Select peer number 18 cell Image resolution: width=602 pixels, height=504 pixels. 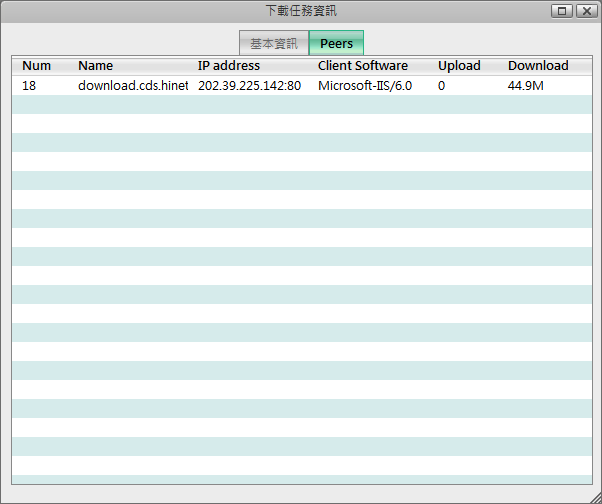(x=29, y=86)
